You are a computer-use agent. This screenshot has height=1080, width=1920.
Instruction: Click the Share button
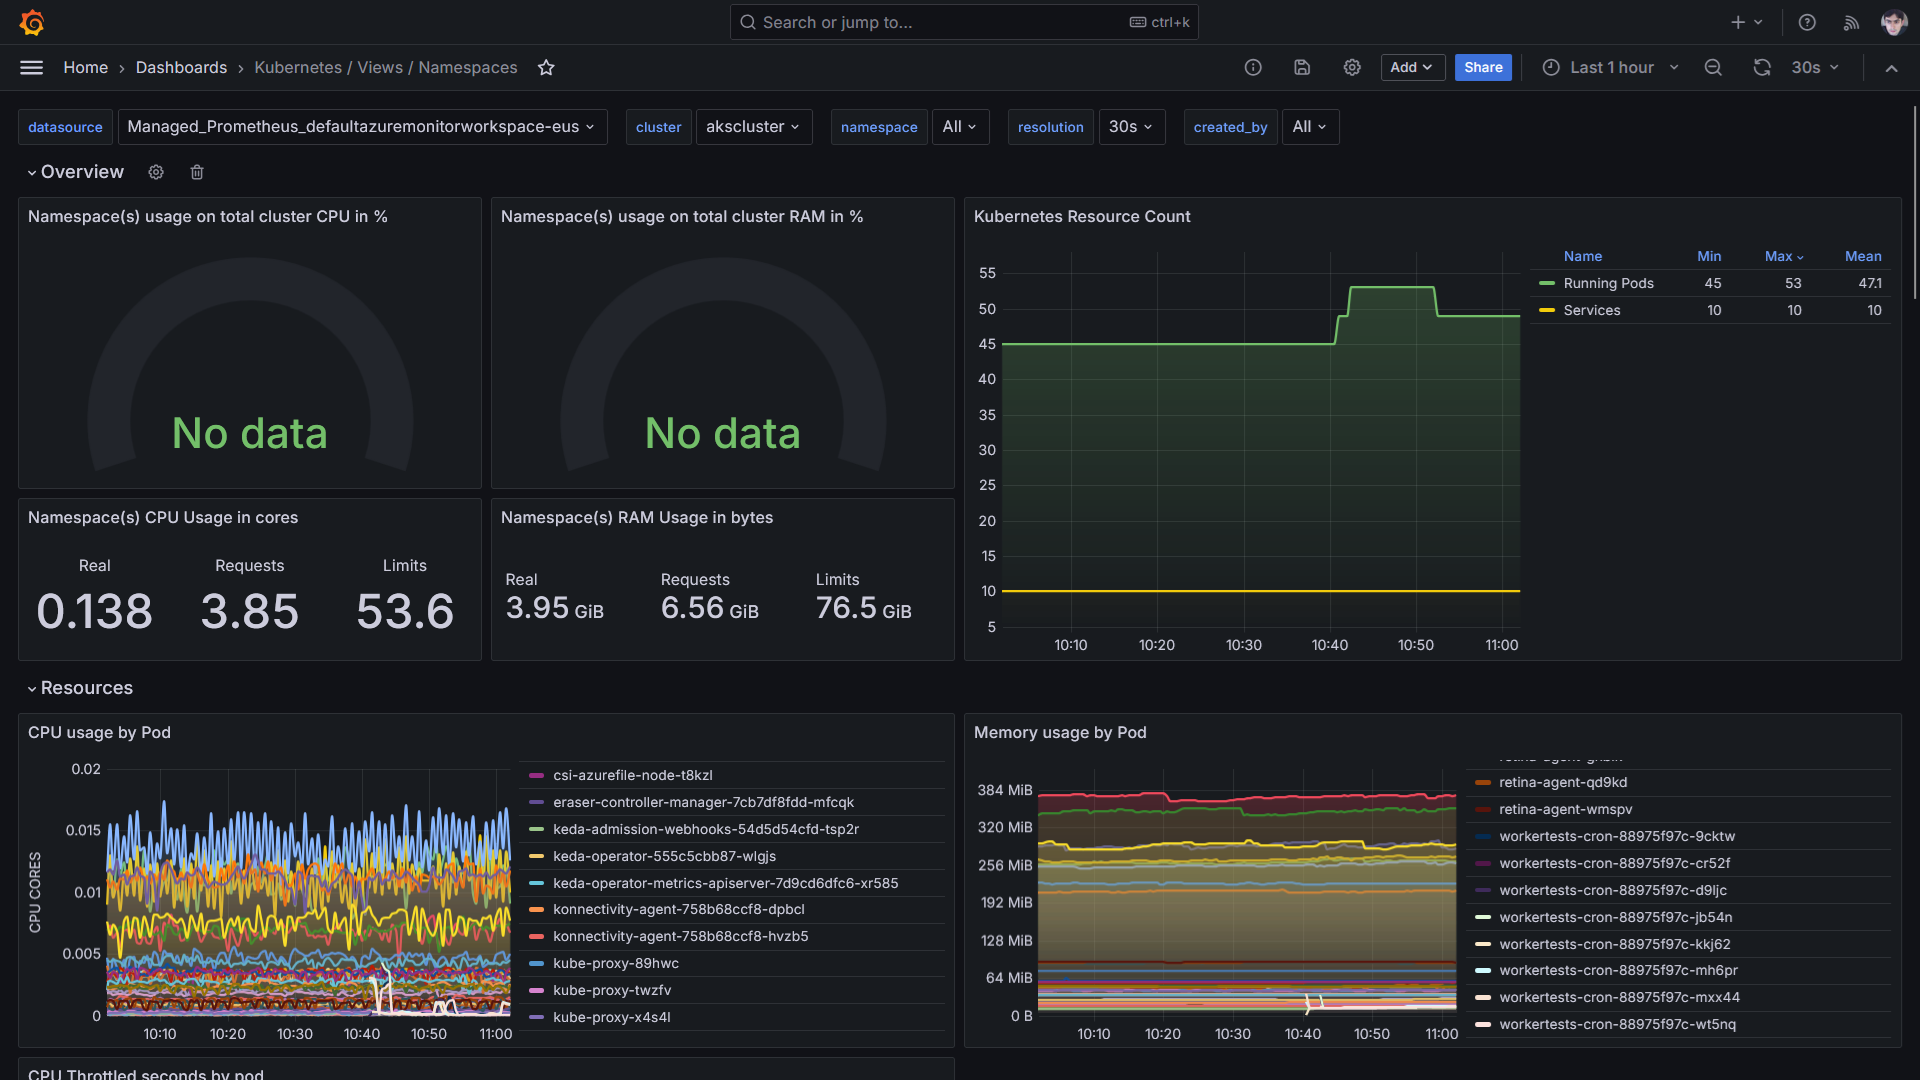1483,67
